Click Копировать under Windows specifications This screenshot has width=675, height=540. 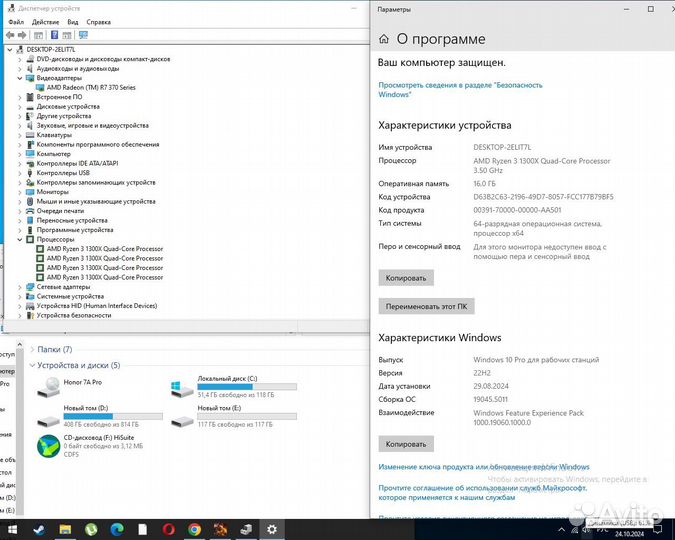(406, 444)
